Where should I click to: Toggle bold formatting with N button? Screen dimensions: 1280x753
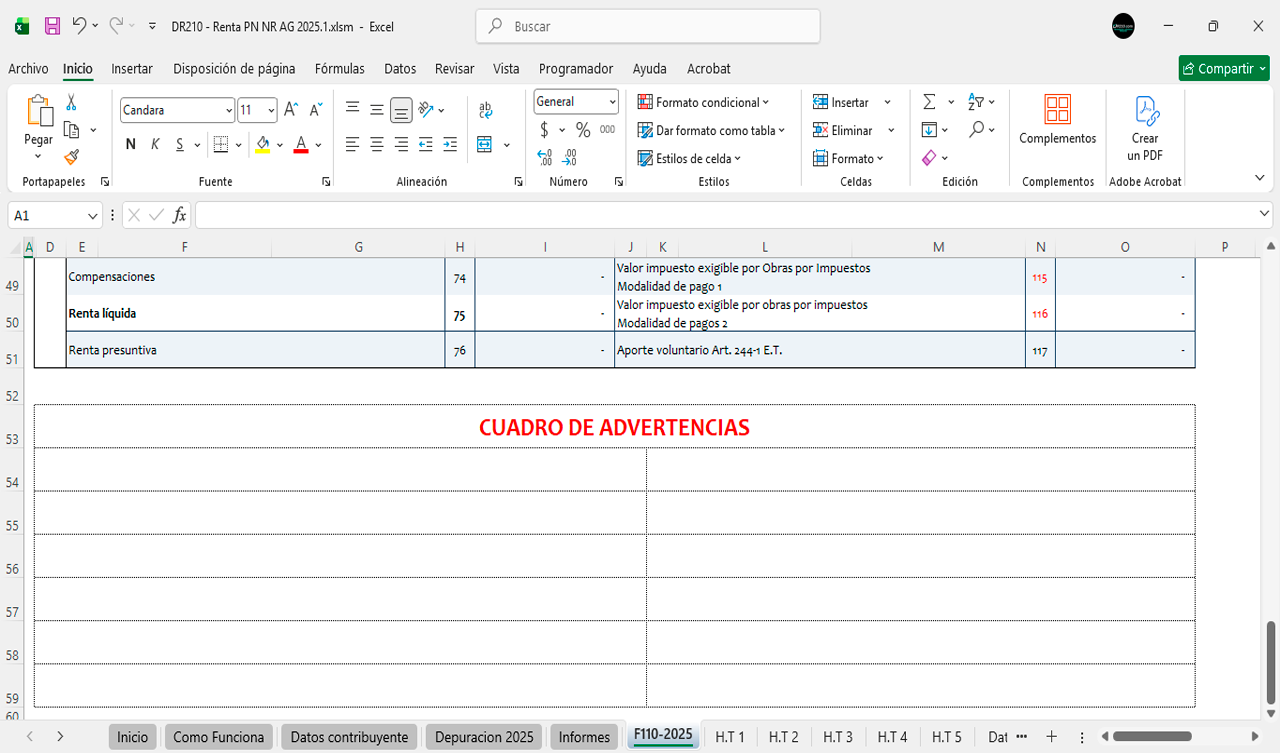131,144
